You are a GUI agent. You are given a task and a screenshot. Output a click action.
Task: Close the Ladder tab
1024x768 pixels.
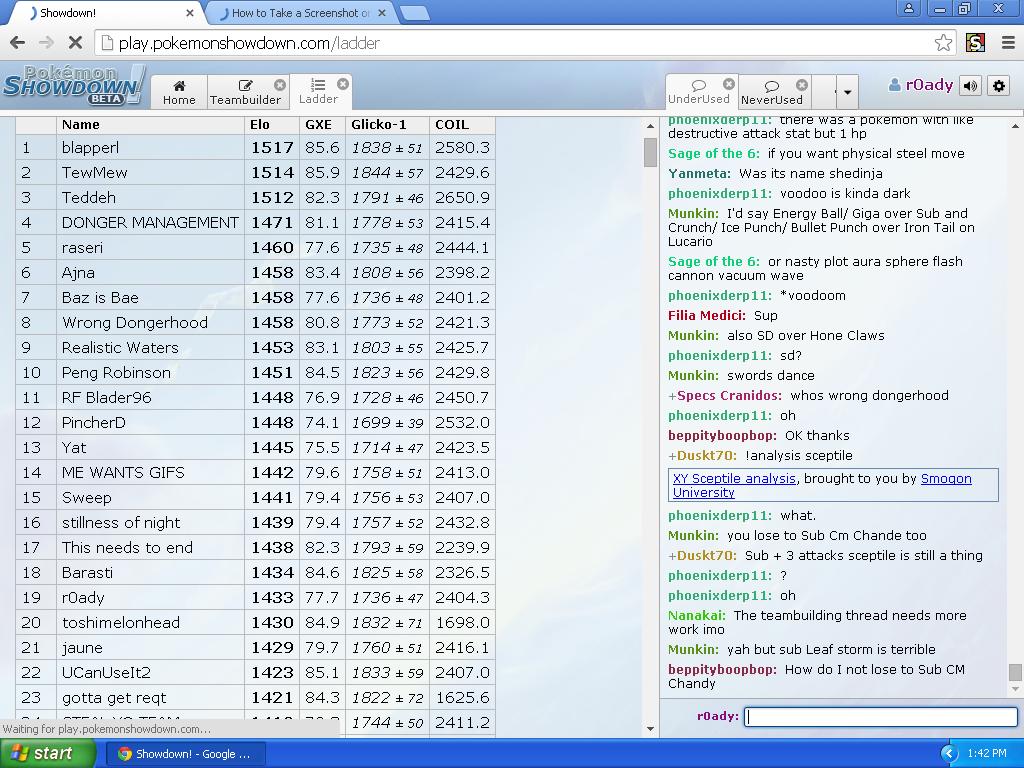pos(343,84)
